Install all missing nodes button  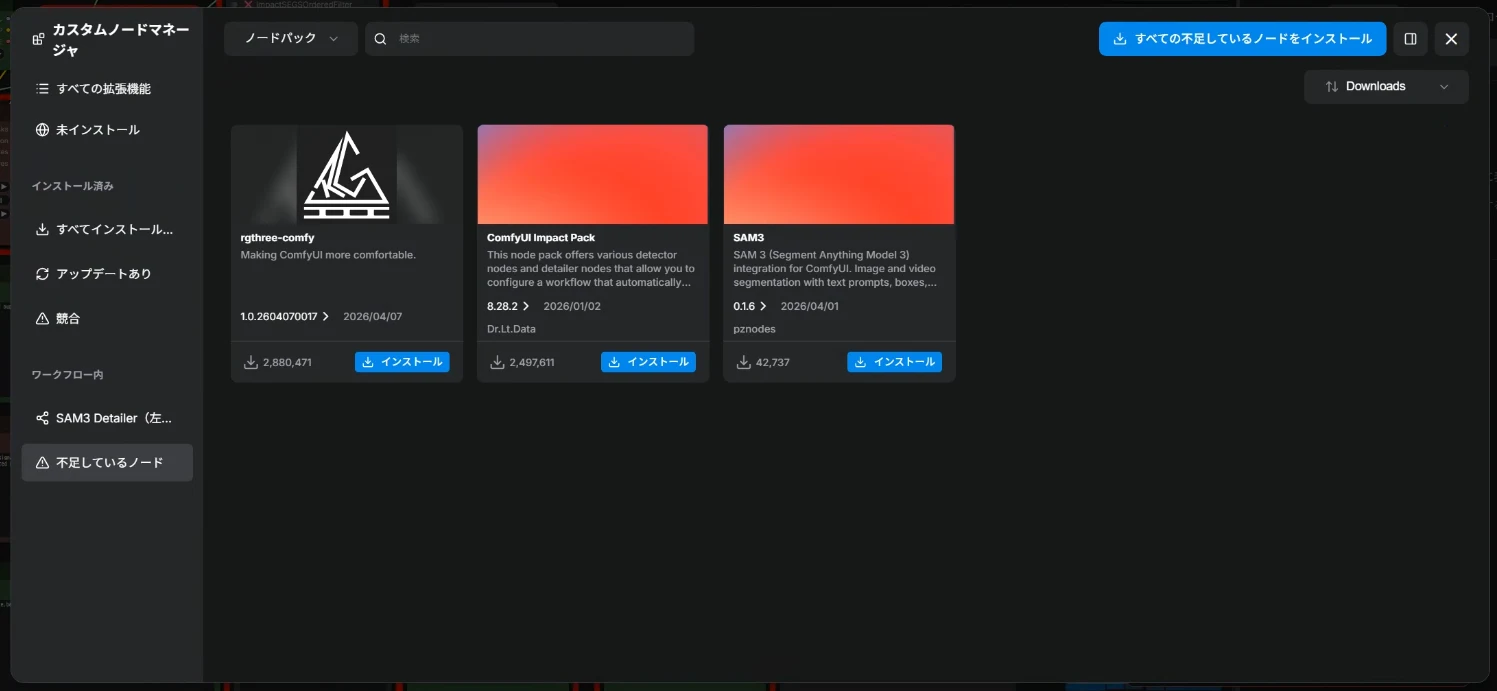[1242, 39]
